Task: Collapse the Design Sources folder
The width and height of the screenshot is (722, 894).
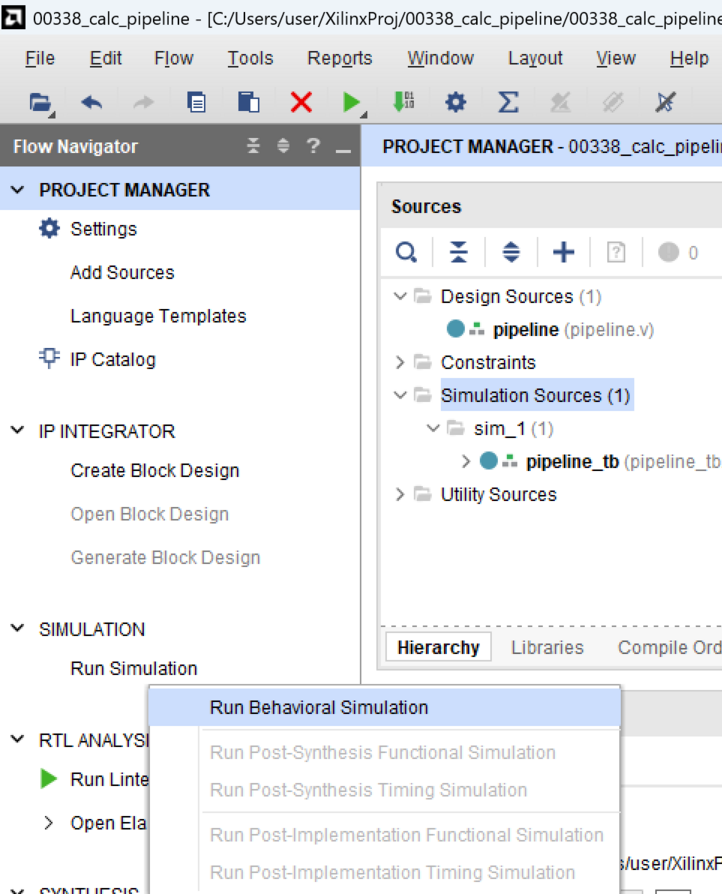Action: tap(400, 296)
